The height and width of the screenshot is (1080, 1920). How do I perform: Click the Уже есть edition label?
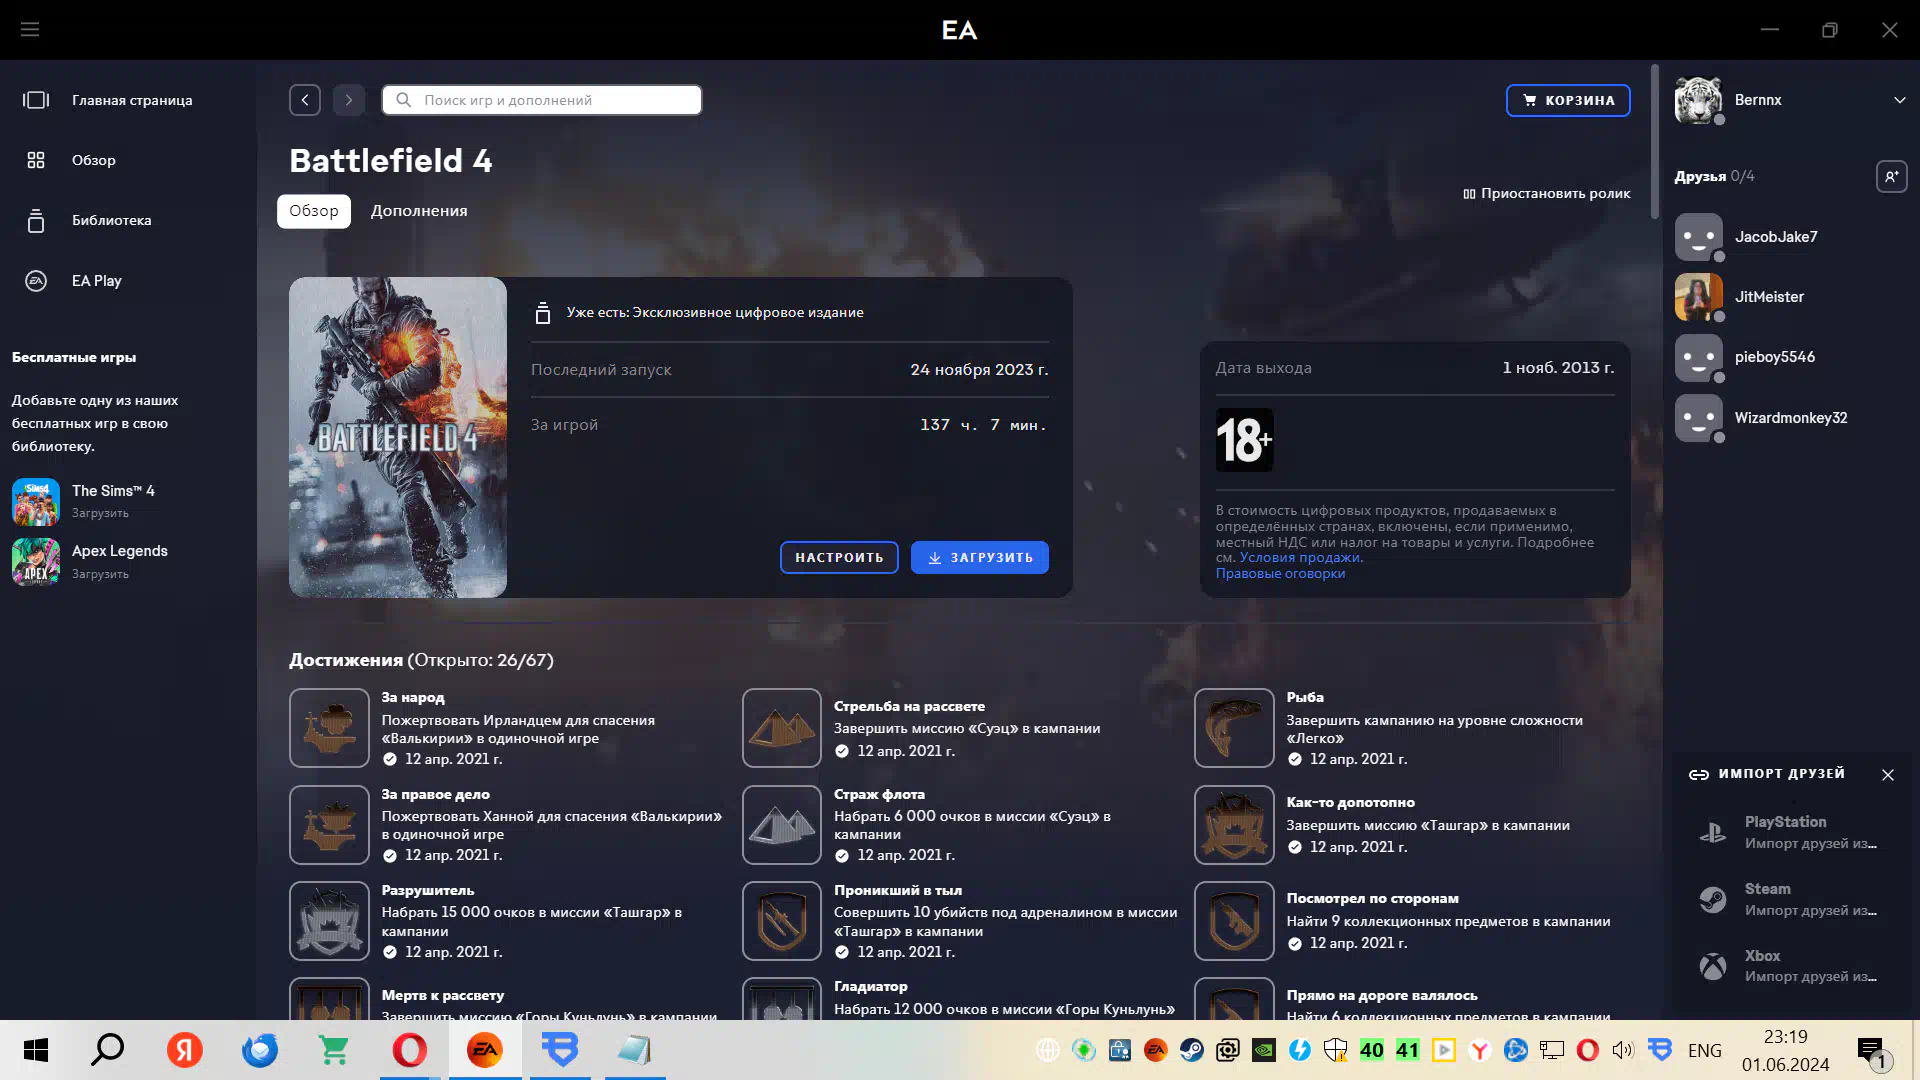(x=715, y=313)
